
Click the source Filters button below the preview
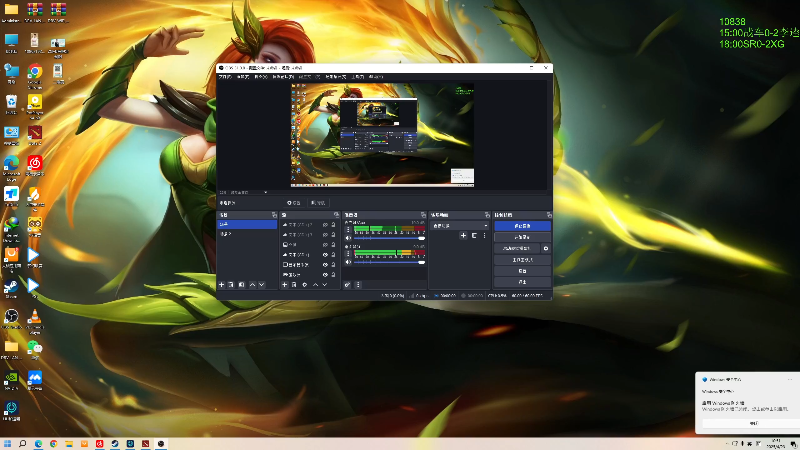pyautogui.click(x=318, y=203)
